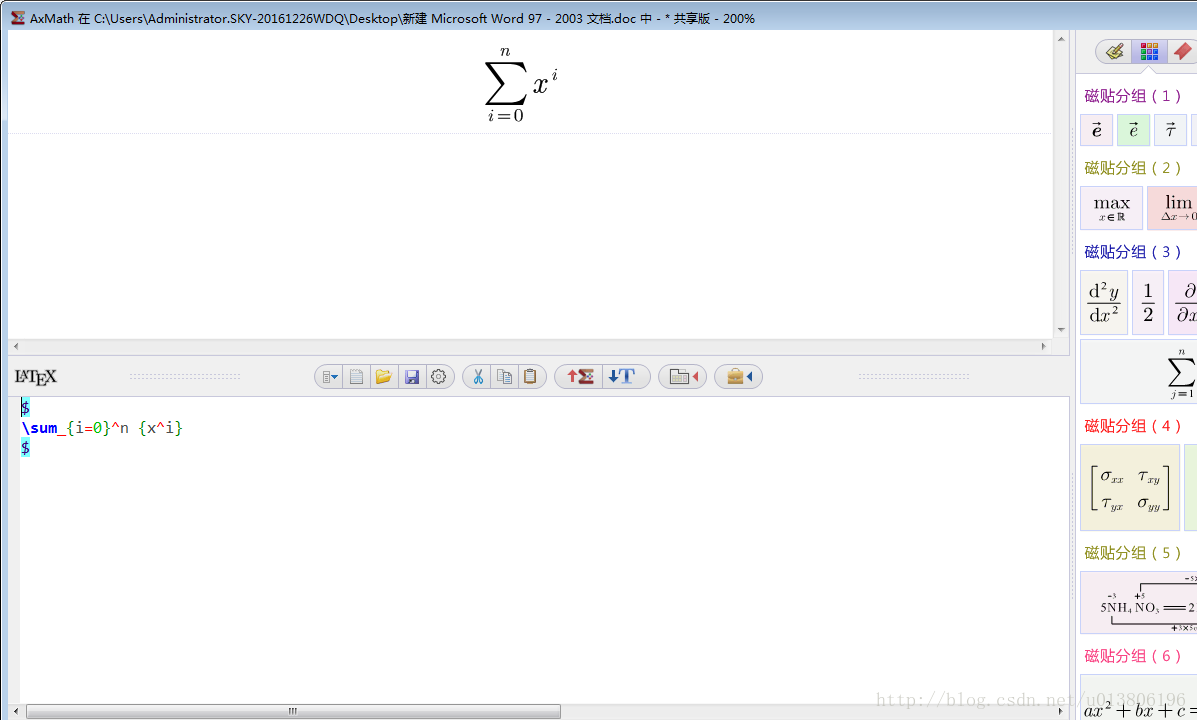Cut selected LaTeX text with scissors icon
The width and height of the screenshot is (1197, 720).
click(x=478, y=376)
